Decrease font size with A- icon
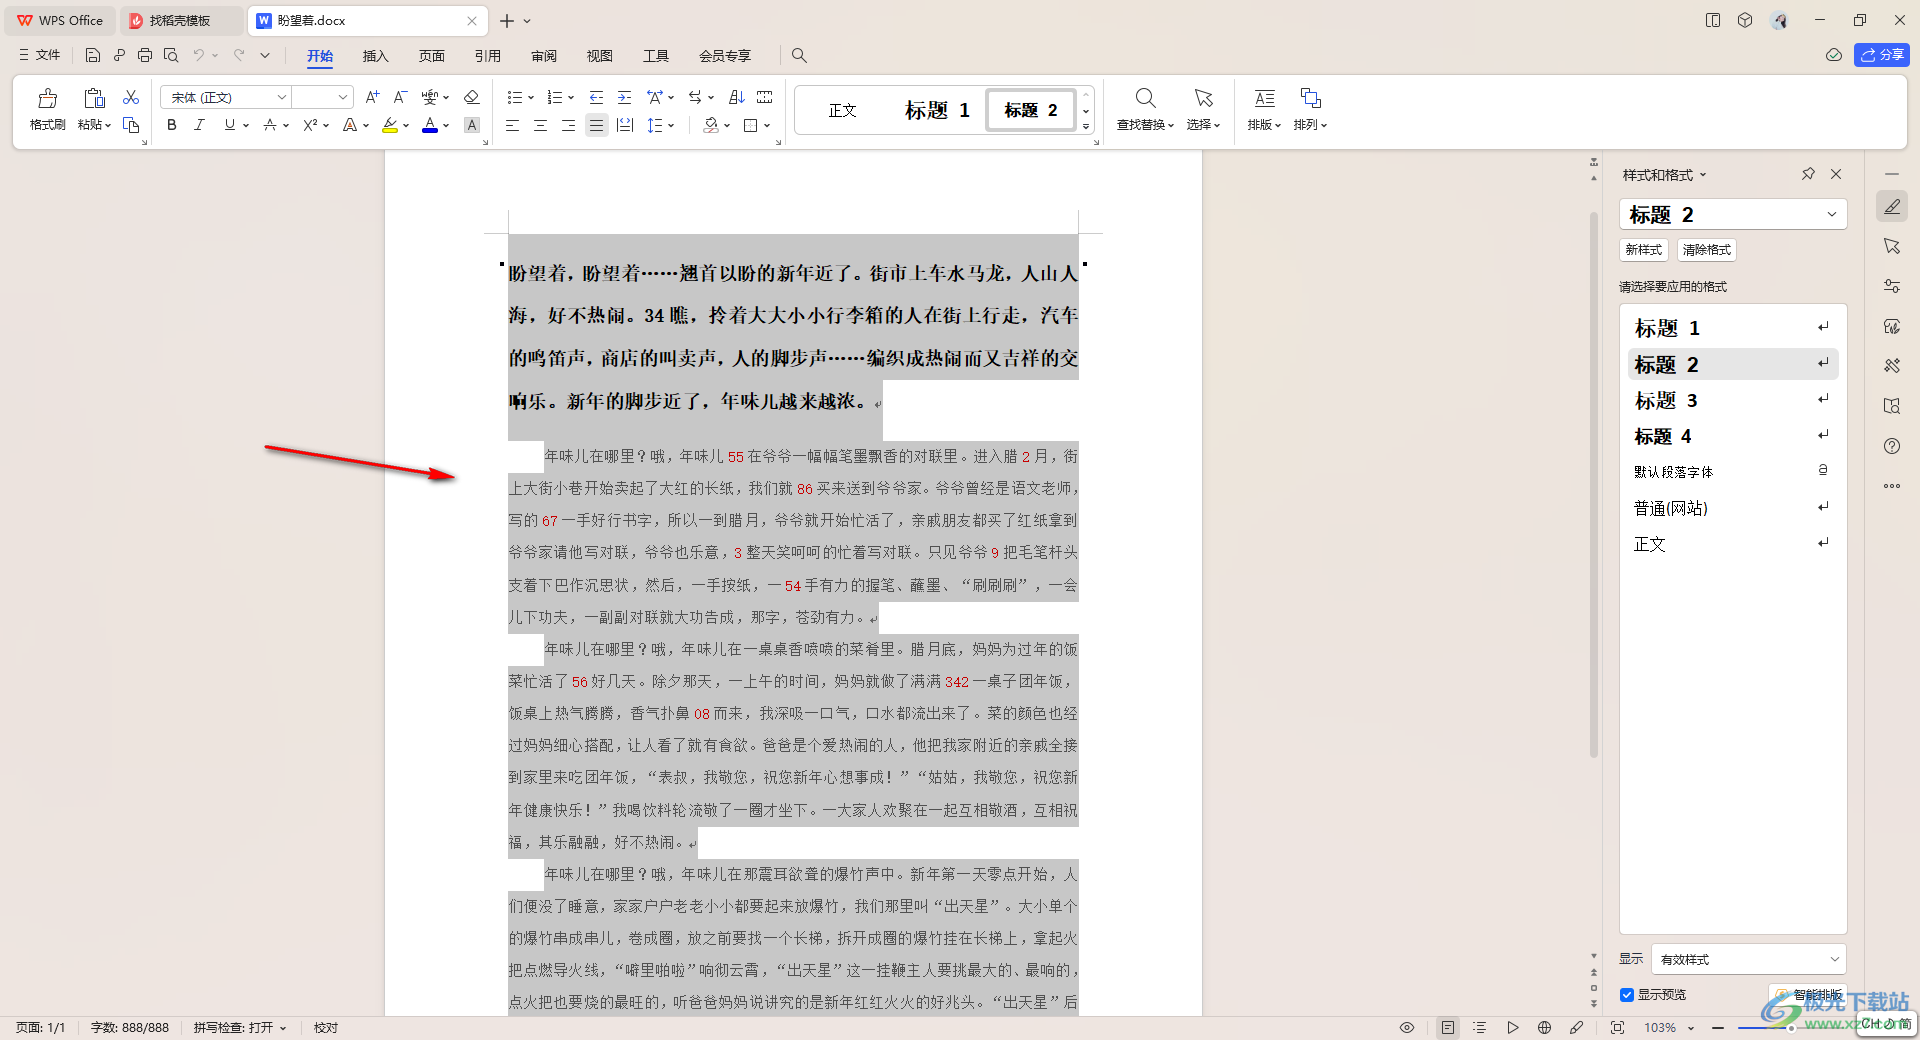This screenshot has width=1920, height=1040. (400, 97)
